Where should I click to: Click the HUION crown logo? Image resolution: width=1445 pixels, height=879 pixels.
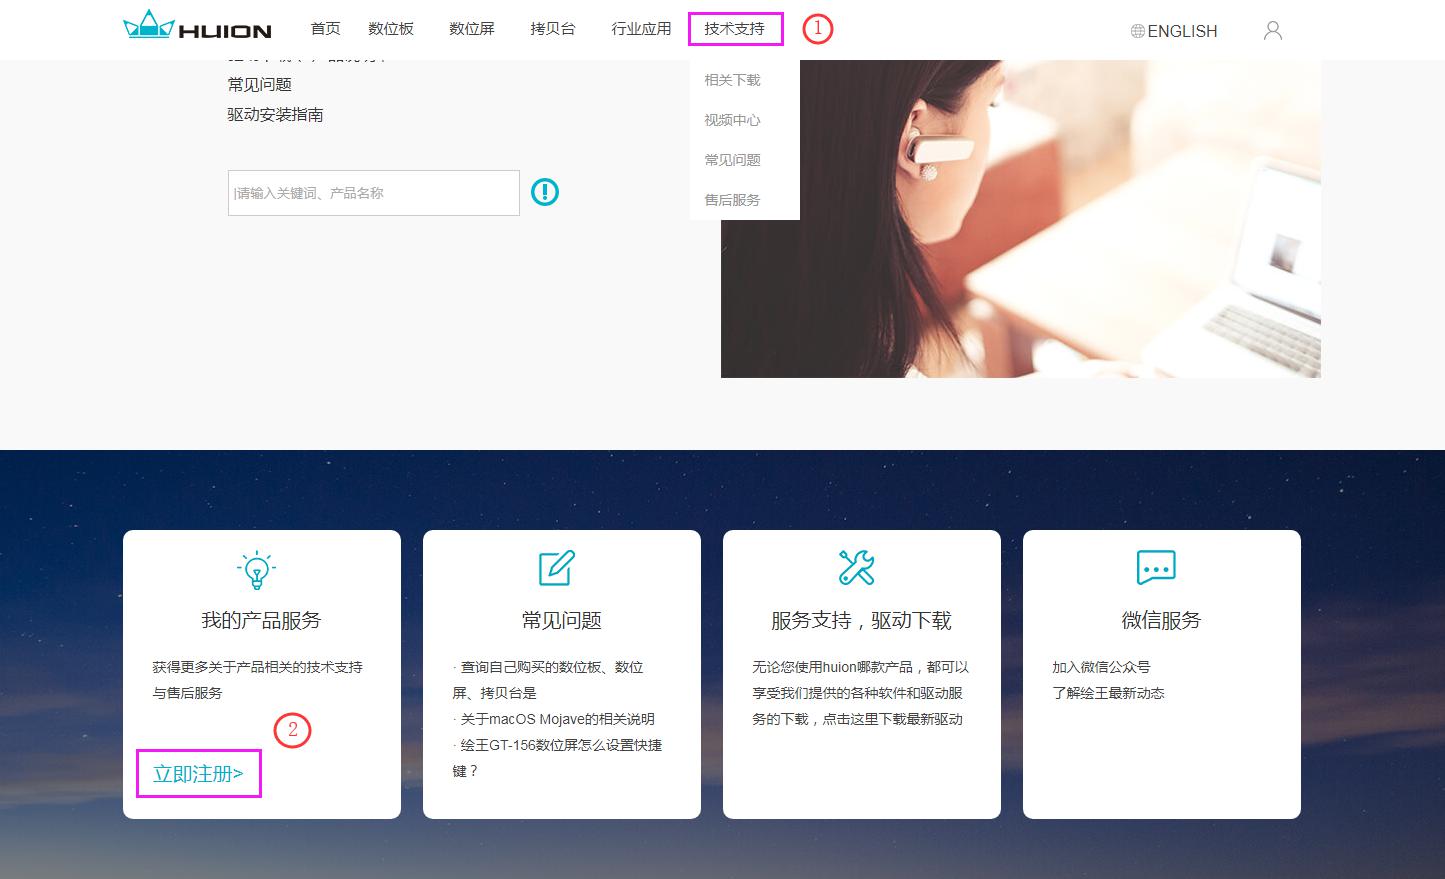197,26
